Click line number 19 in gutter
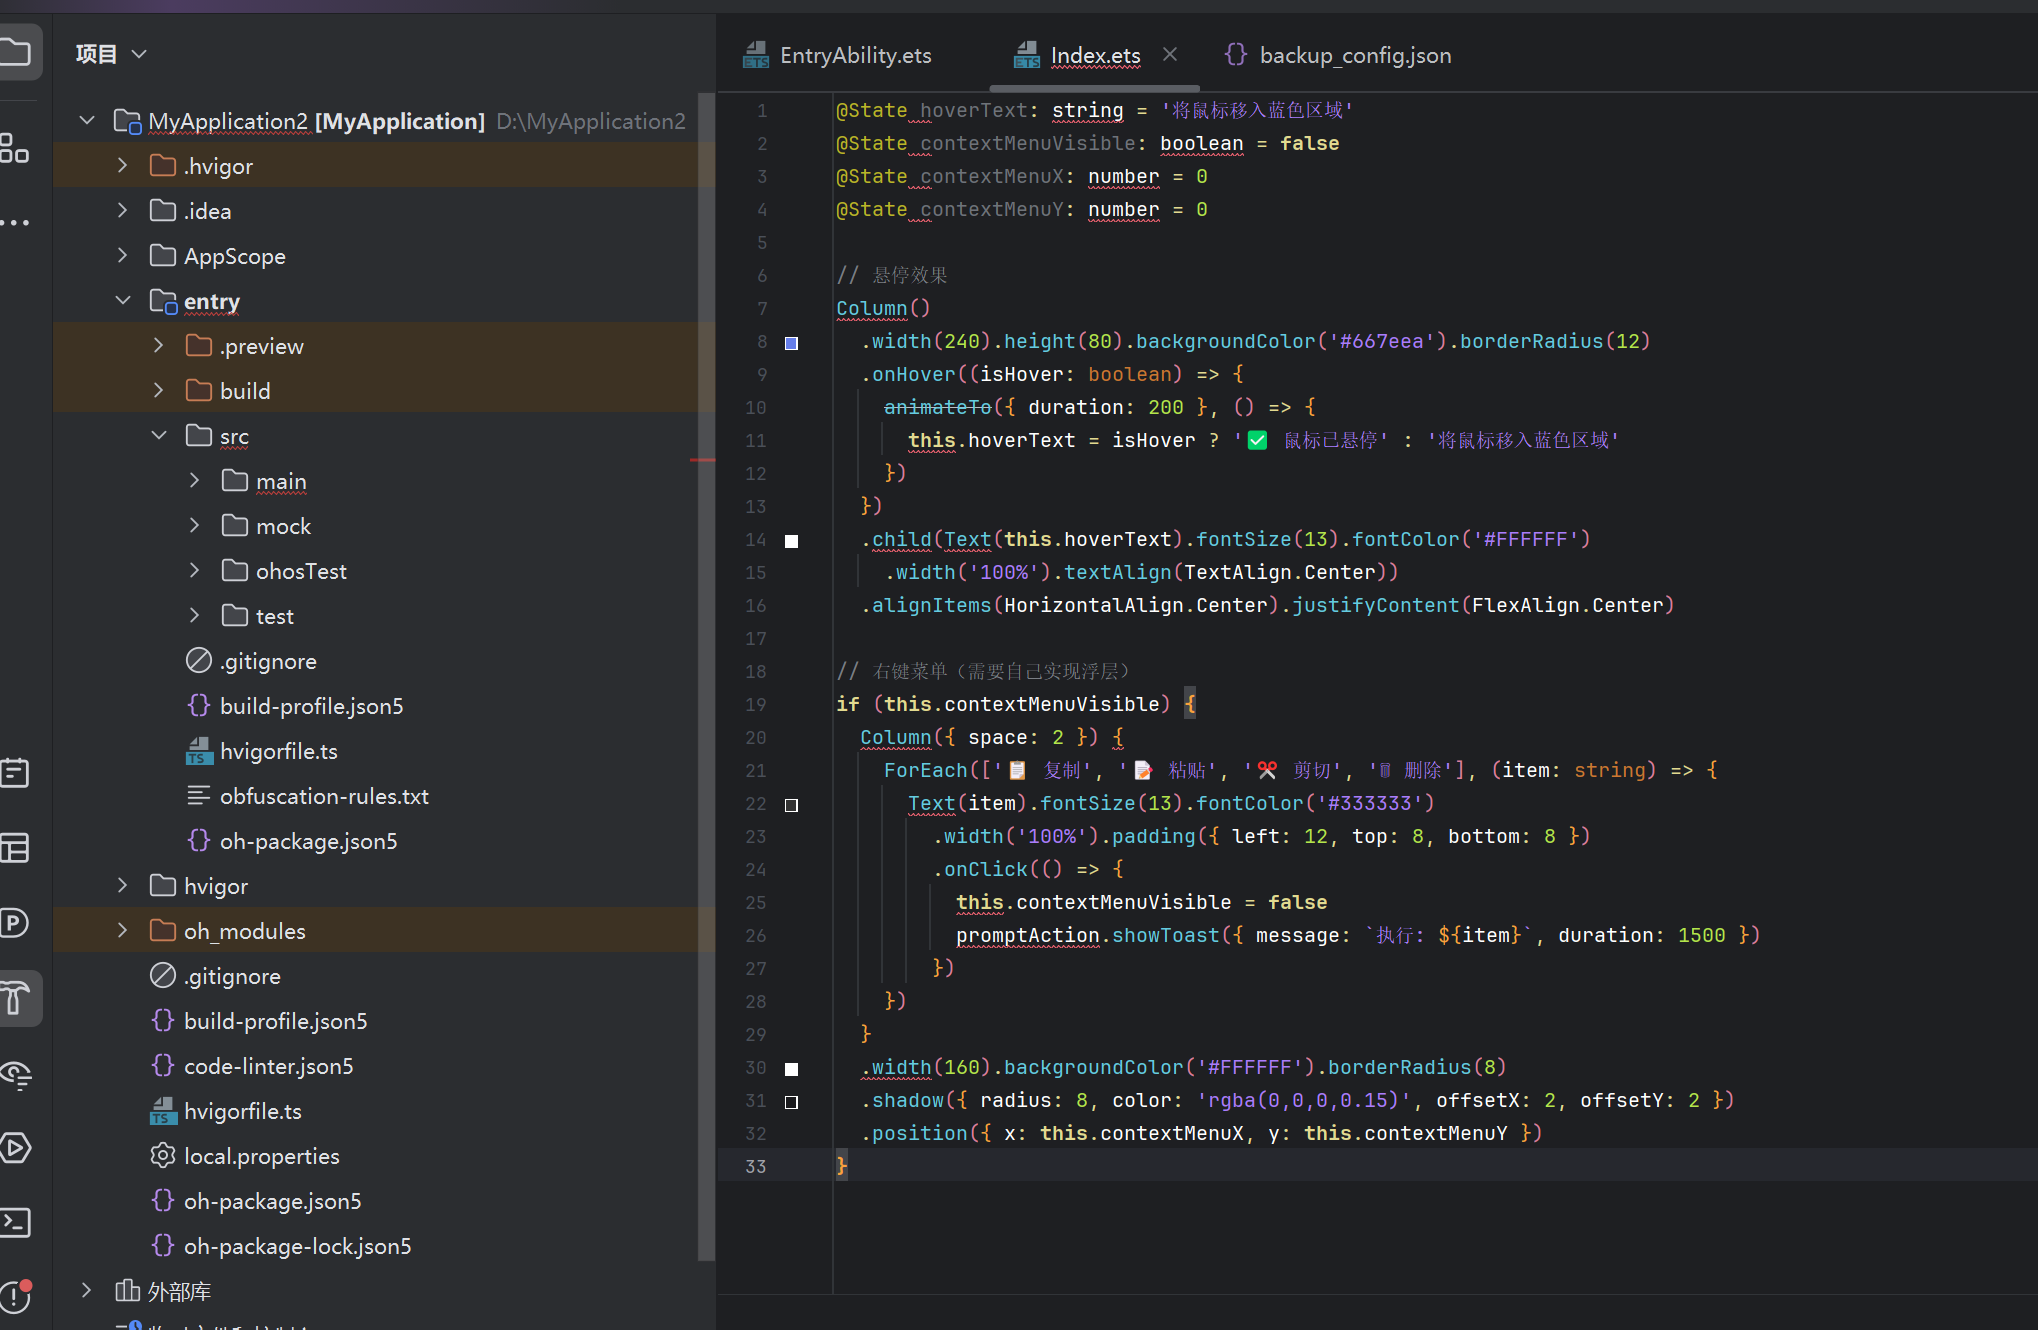 click(756, 704)
